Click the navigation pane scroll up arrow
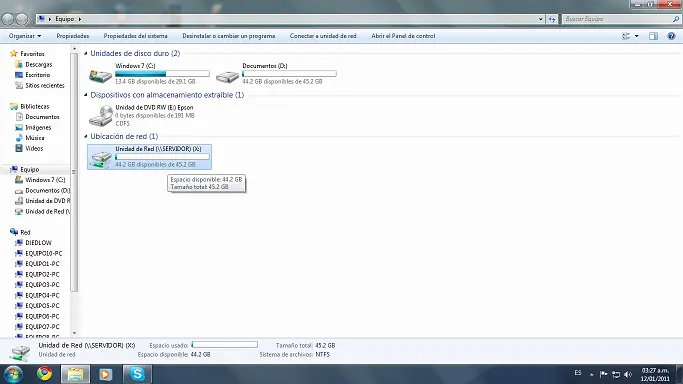The image size is (683, 384). [74, 49]
